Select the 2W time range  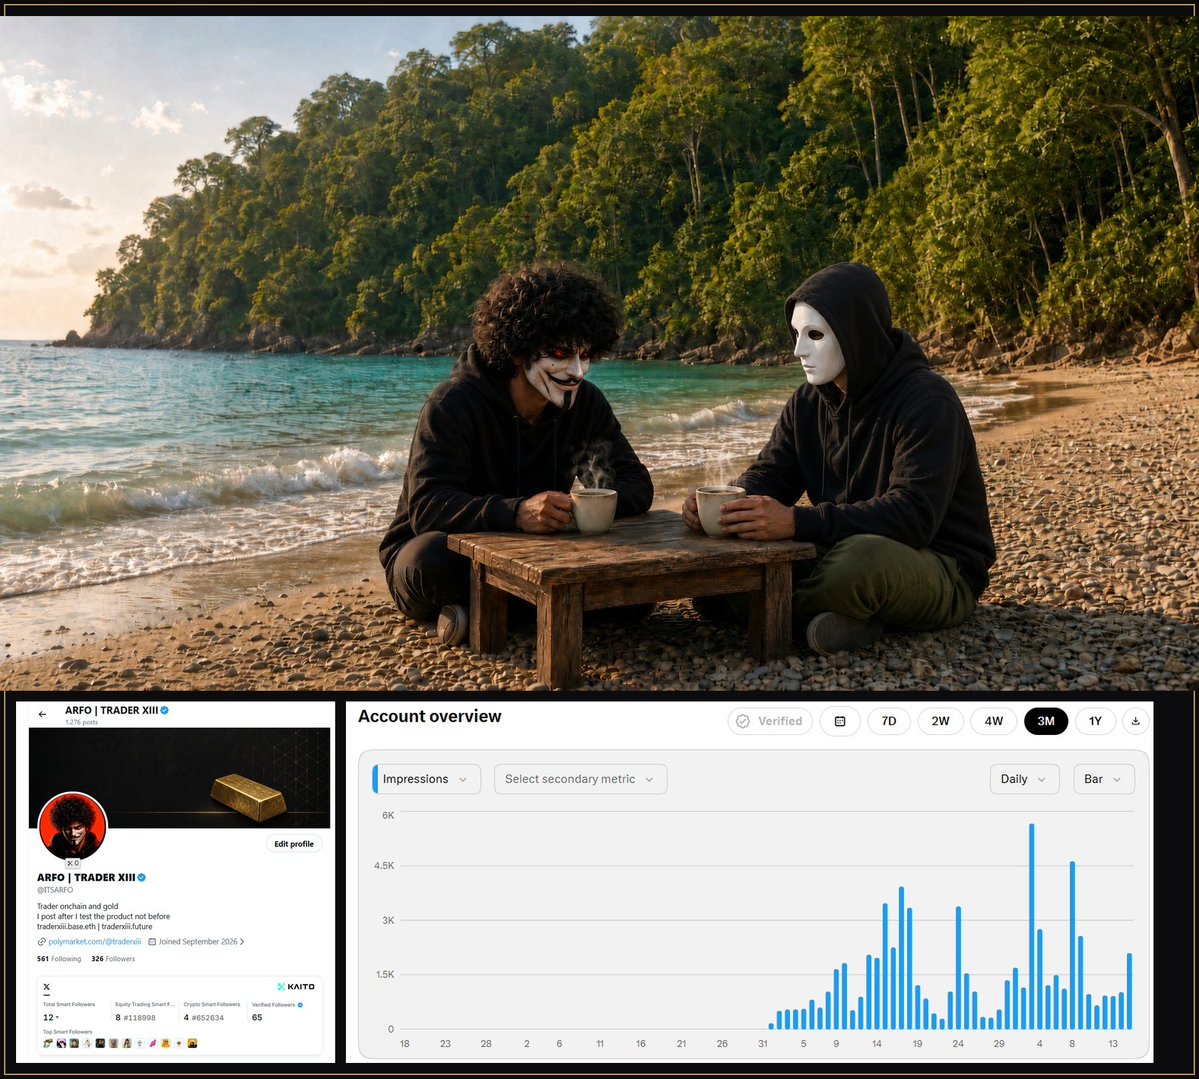[941, 721]
